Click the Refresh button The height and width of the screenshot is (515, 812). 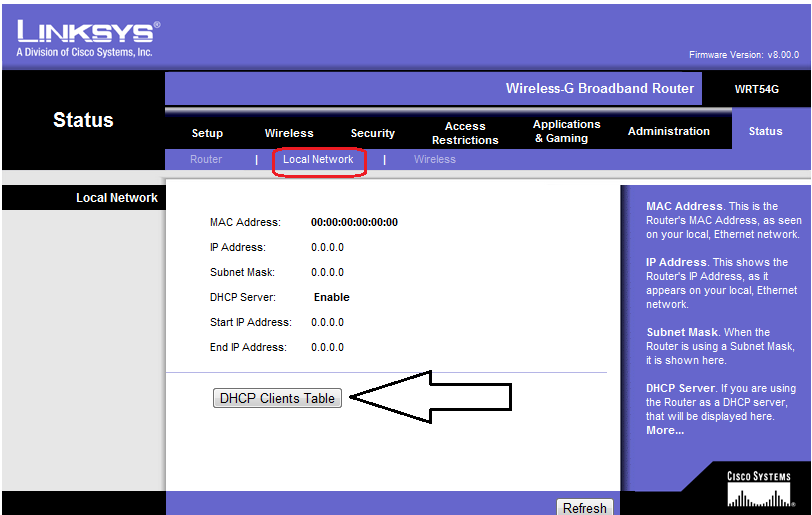pos(585,507)
